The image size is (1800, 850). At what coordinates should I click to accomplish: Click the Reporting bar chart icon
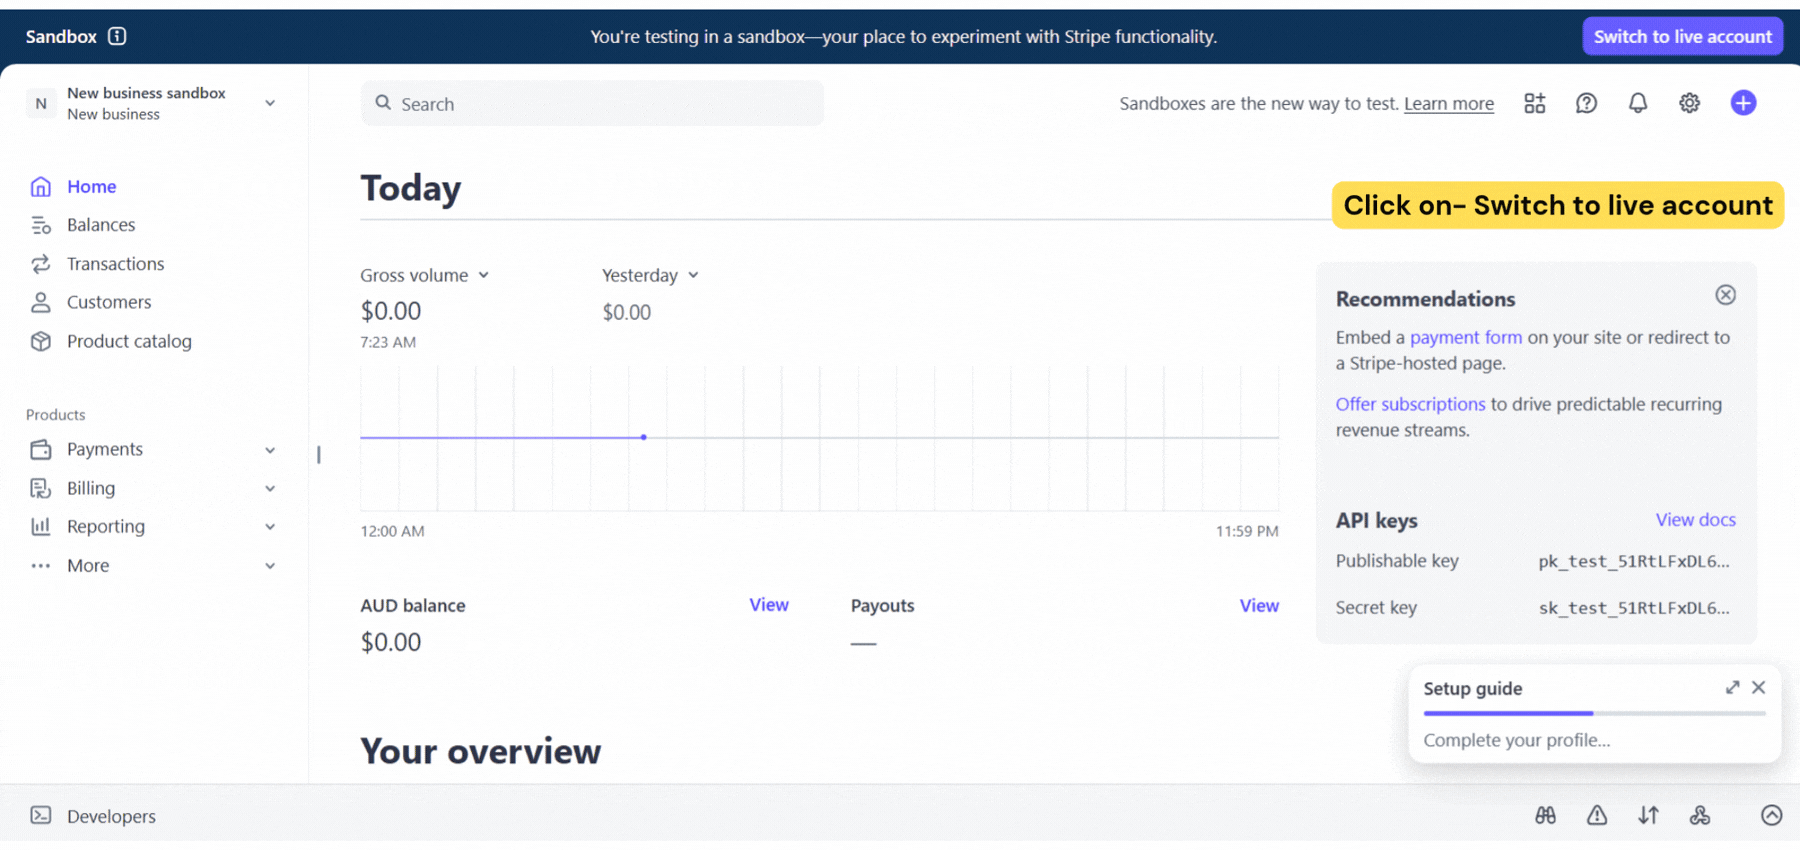tap(41, 526)
